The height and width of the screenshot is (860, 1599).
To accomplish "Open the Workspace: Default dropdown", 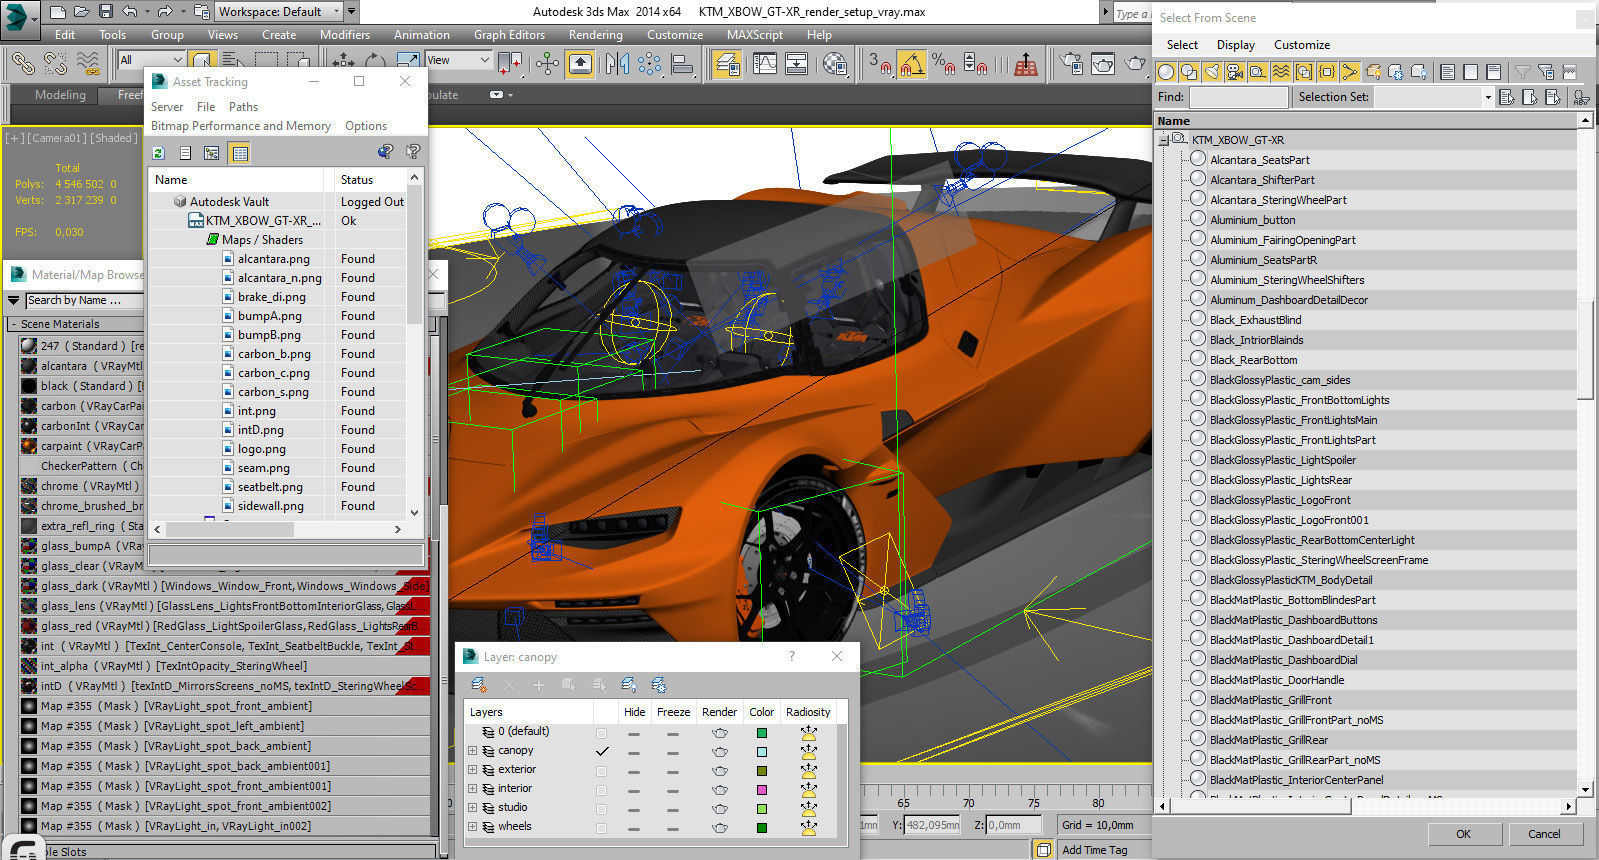I will [x=279, y=12].
